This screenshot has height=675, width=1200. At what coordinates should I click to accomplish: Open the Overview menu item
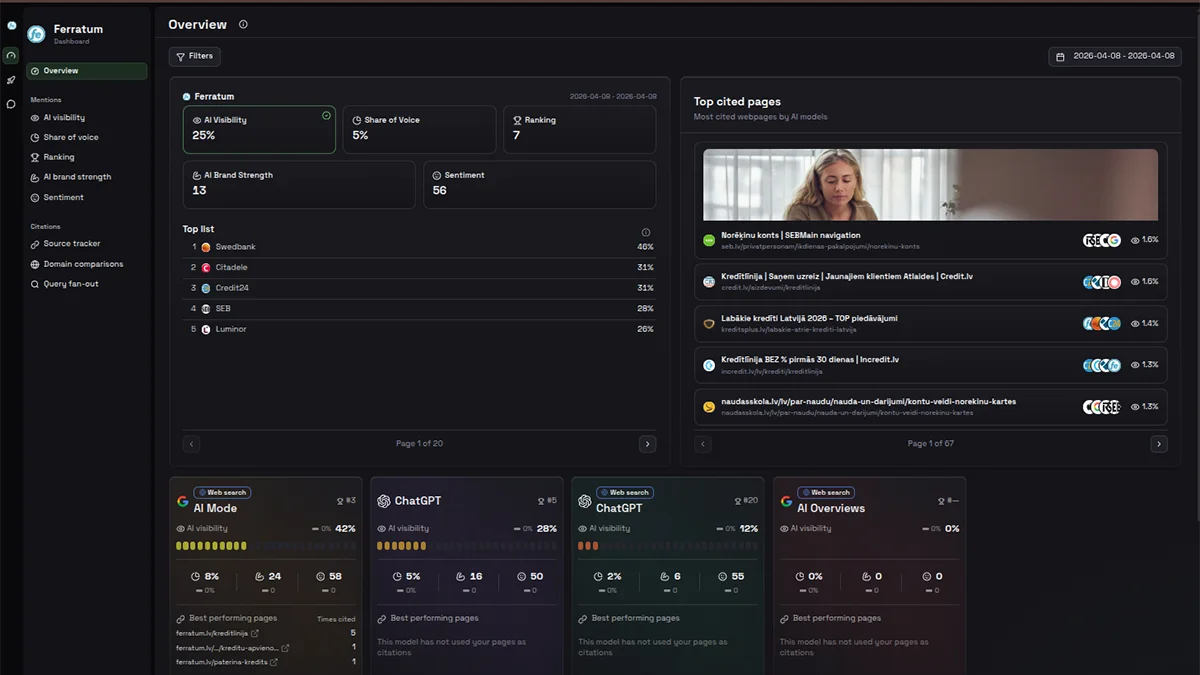click(86, 71)
